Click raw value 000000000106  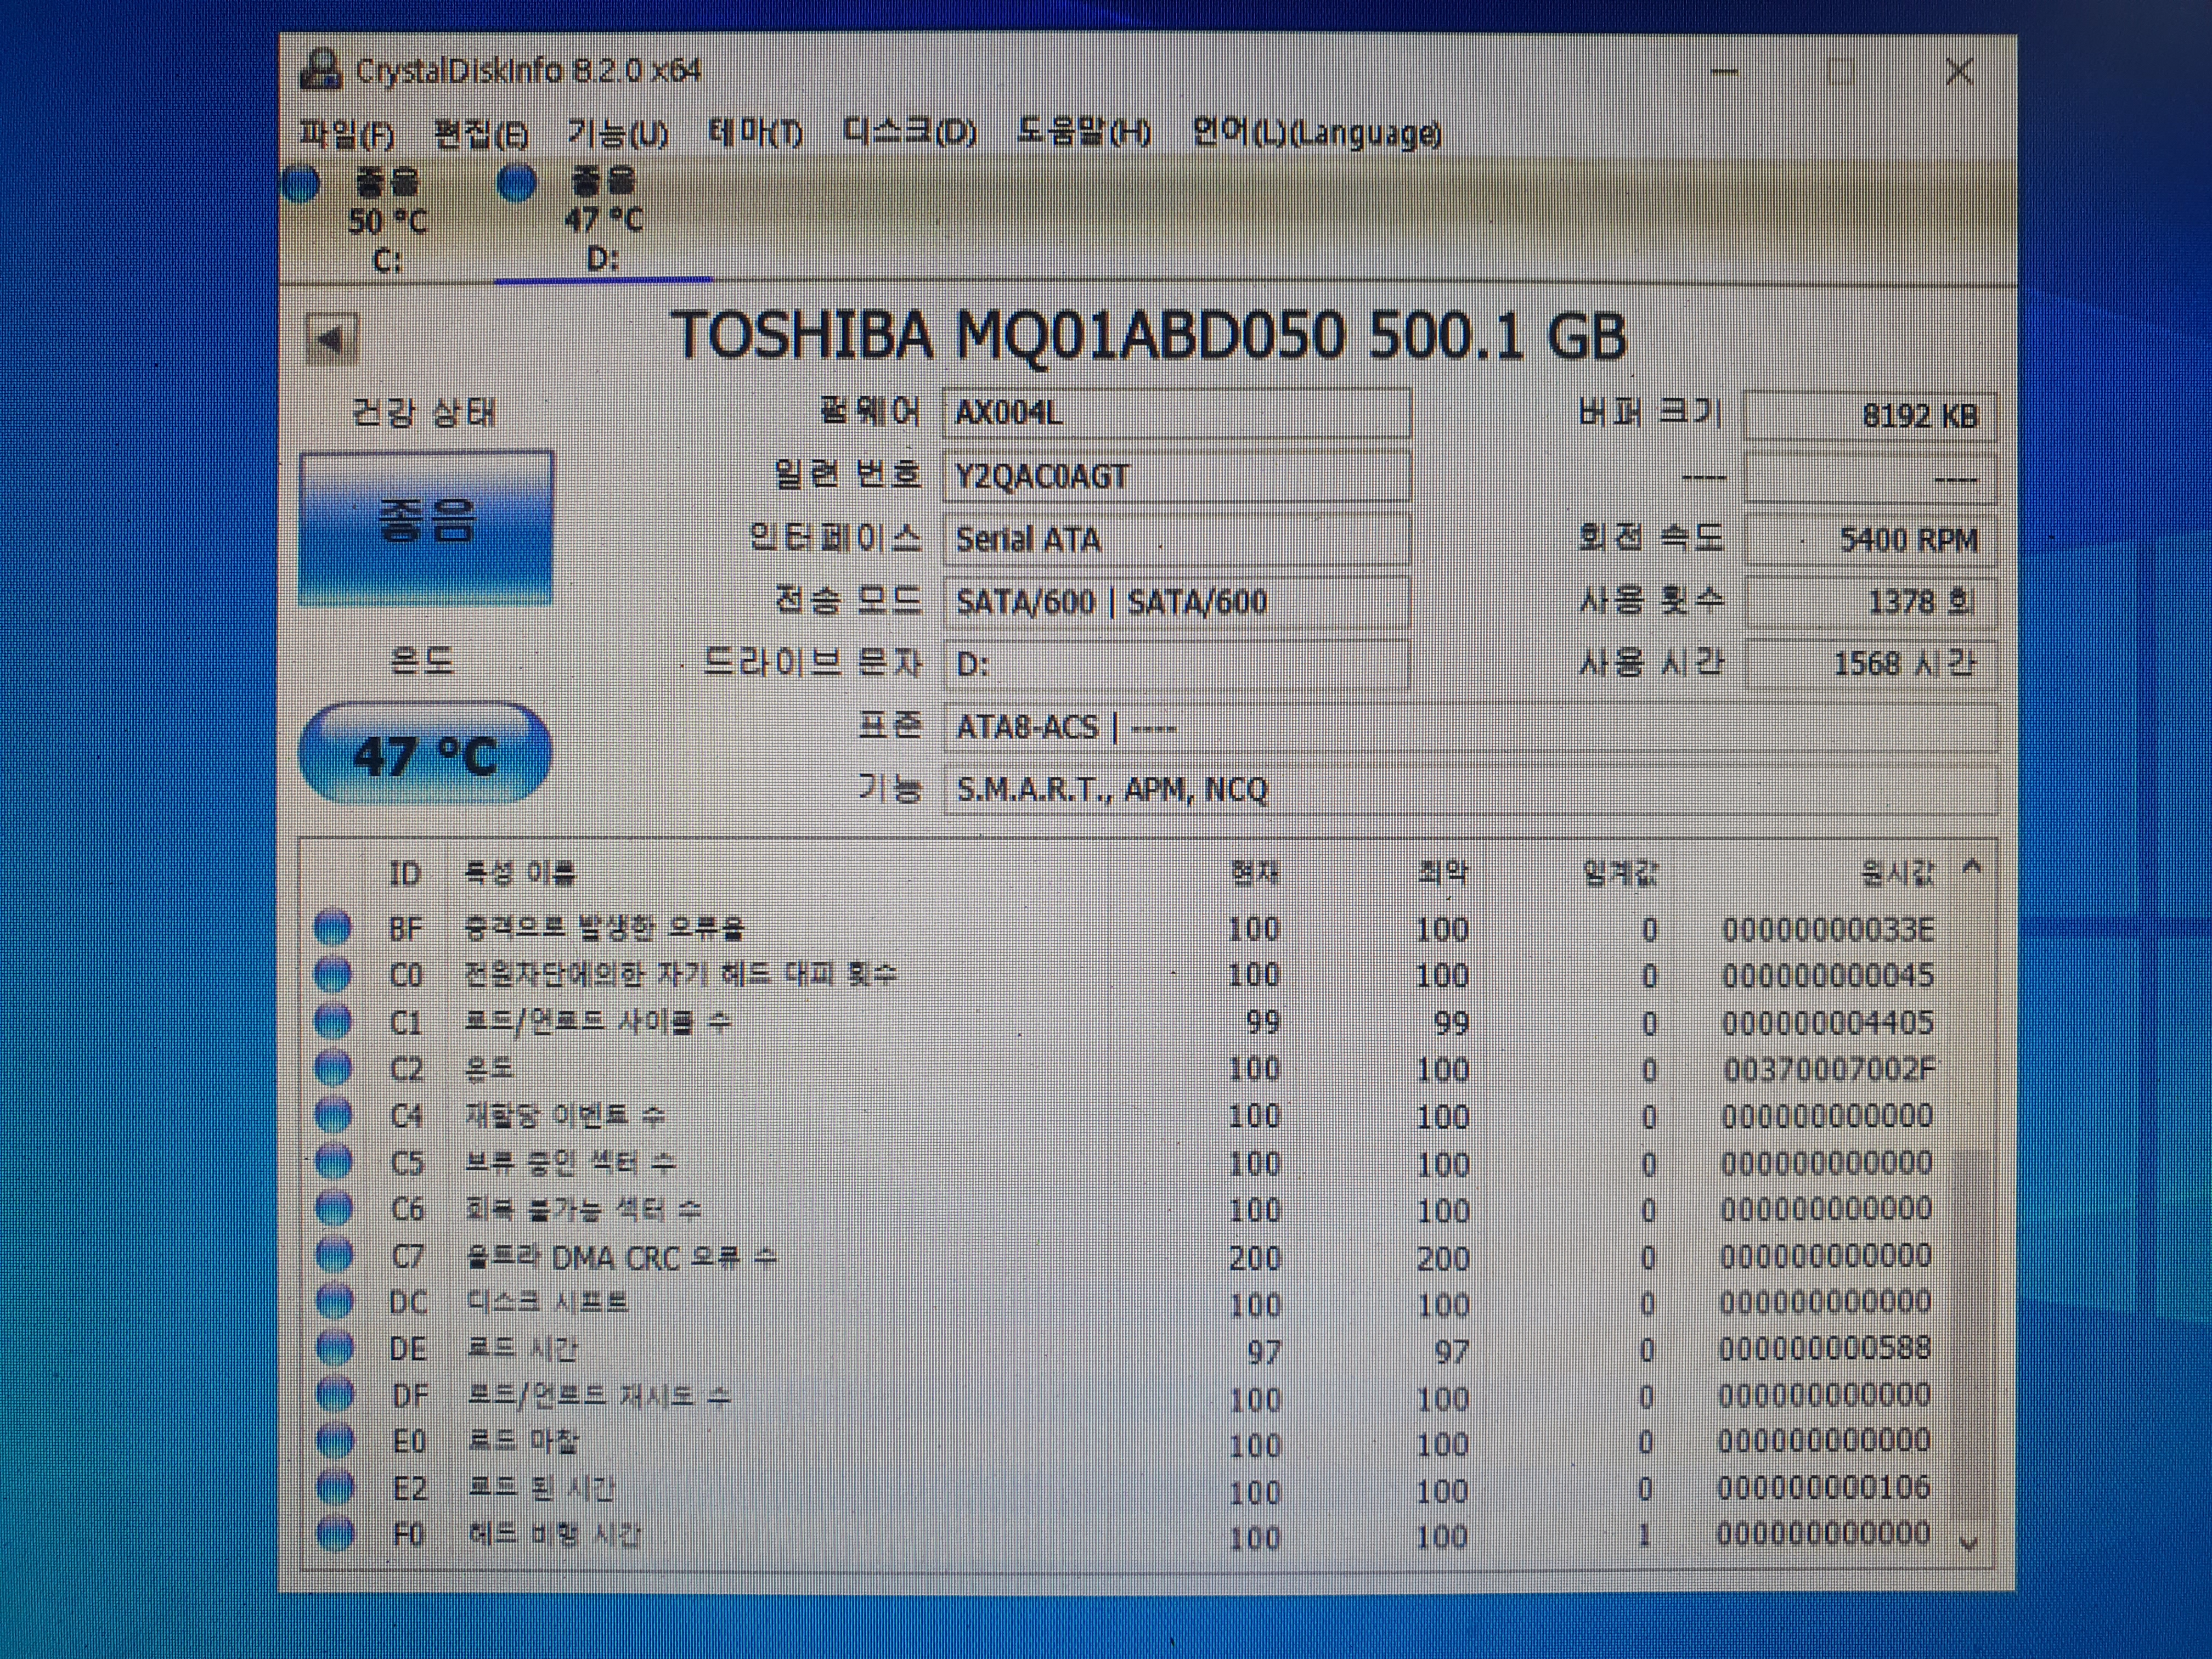click(x=1824, y=1487)
